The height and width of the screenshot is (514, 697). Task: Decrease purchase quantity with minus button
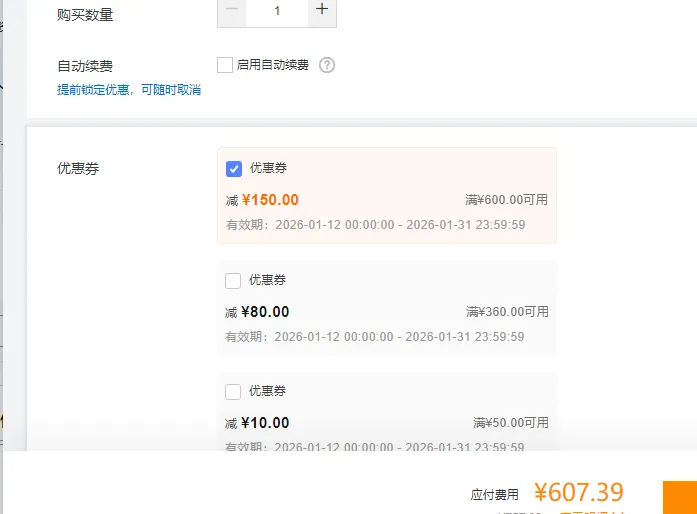(232, 12)
